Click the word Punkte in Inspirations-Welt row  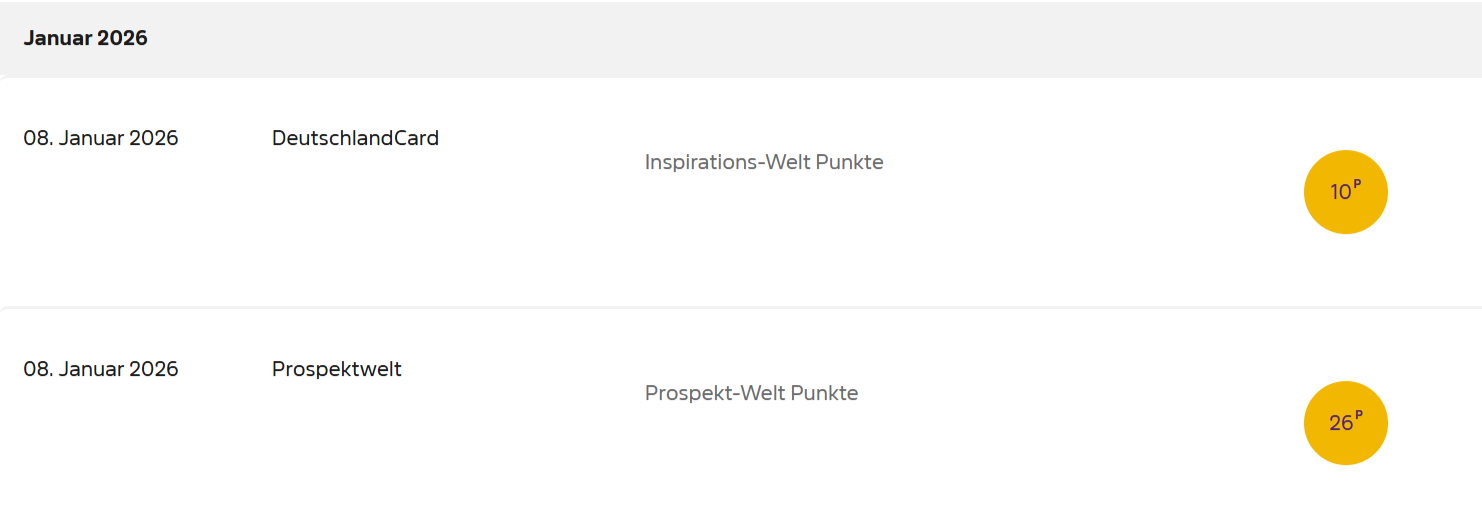pyautogui.click(x=849, y=162)
